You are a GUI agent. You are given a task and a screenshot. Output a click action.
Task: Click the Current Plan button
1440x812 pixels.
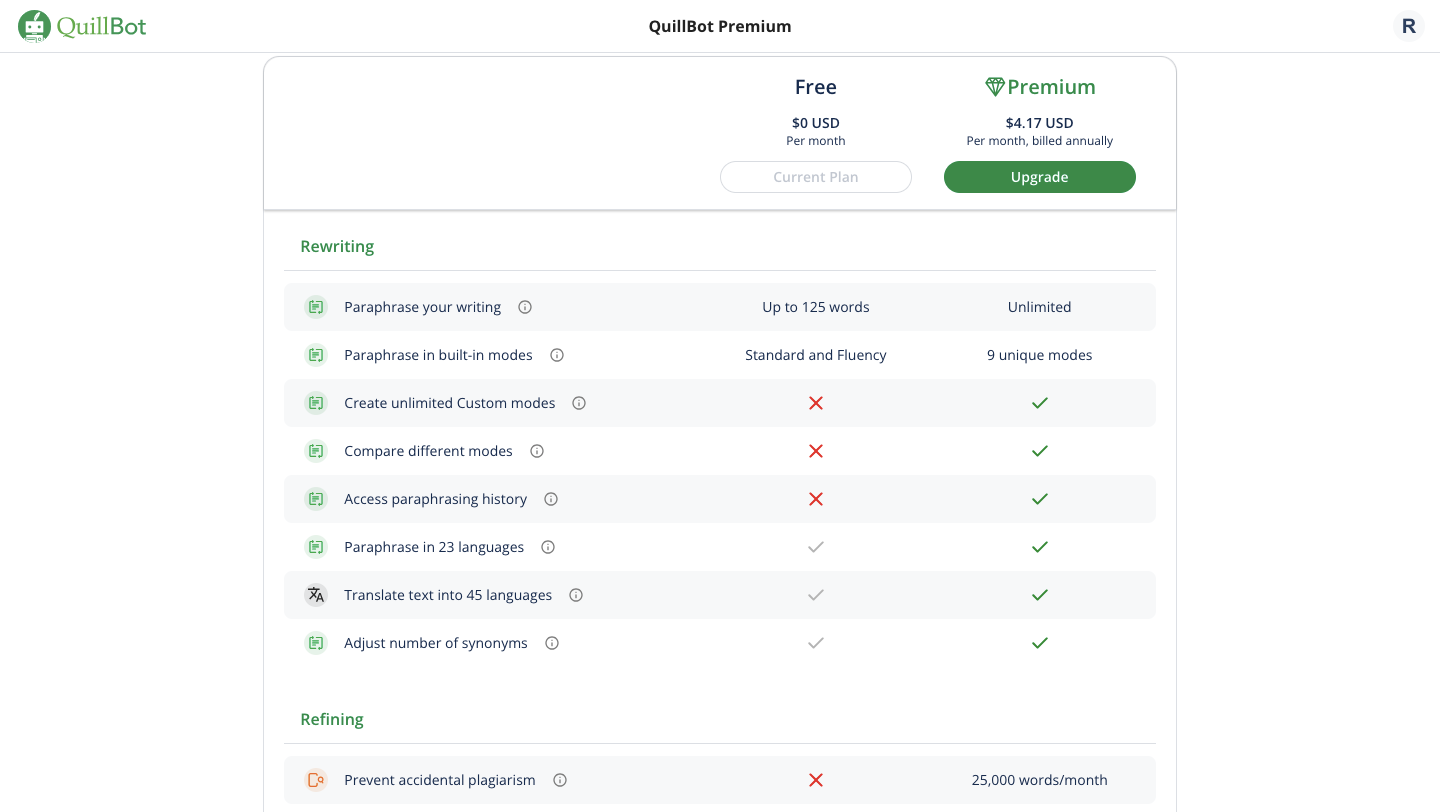click(x=816, y=177)
